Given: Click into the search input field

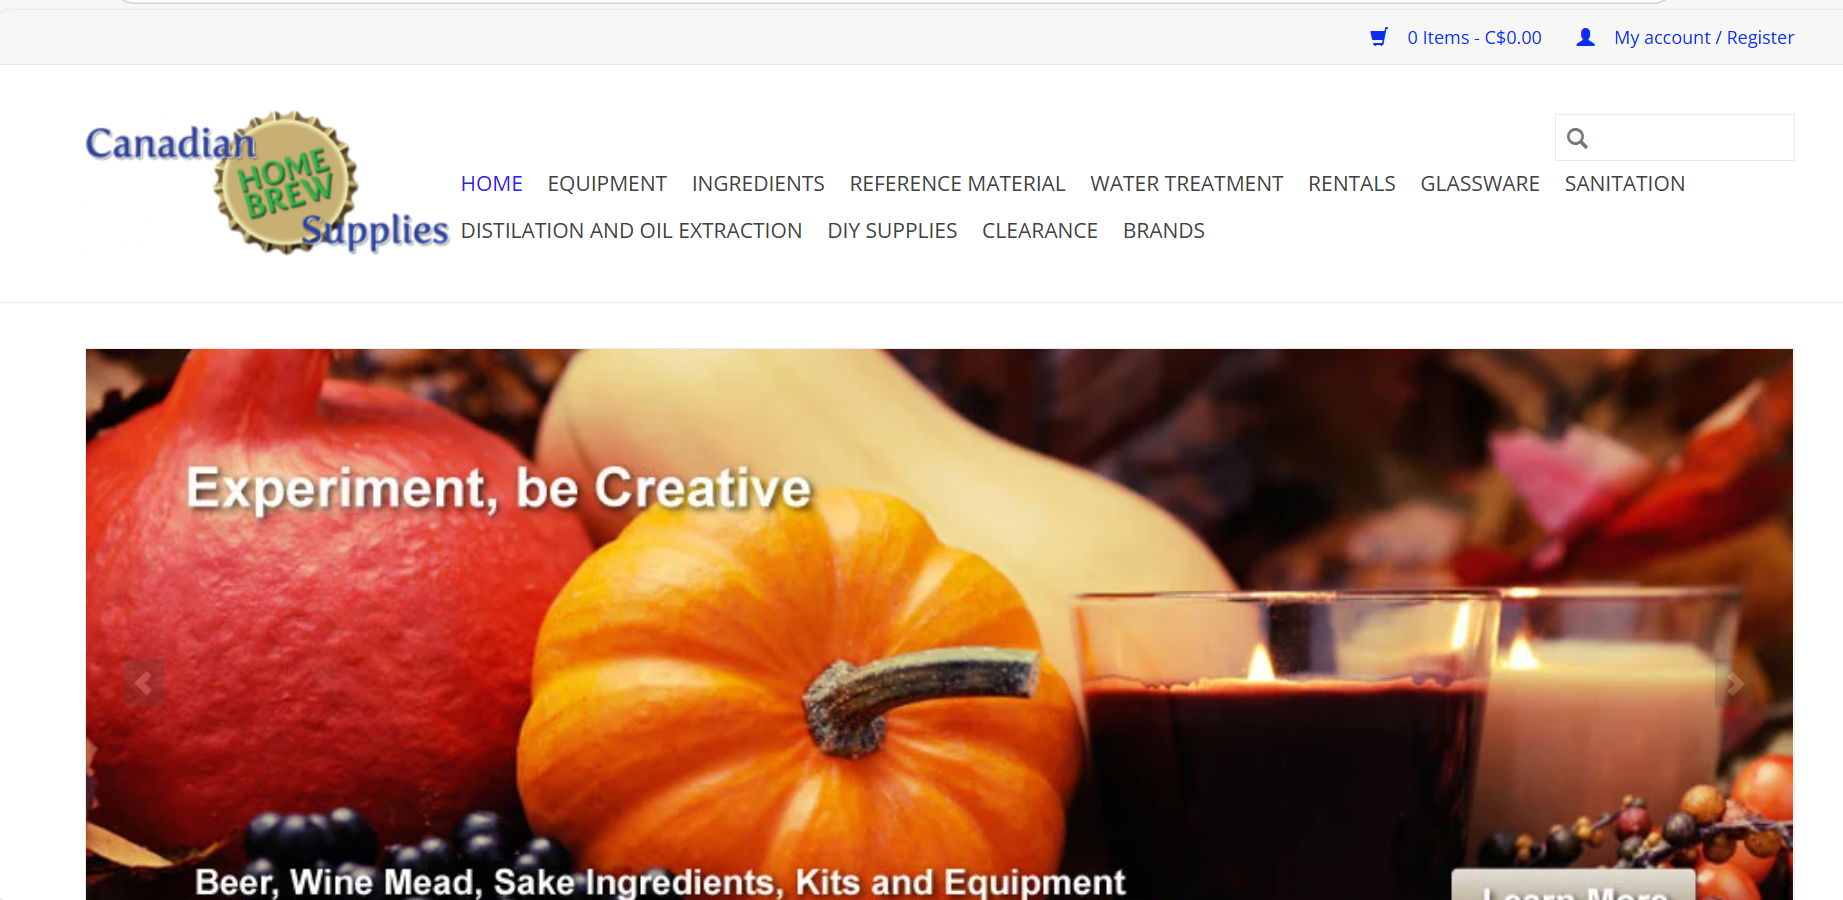Looking at the screenshot, I should pos(1675,138).
